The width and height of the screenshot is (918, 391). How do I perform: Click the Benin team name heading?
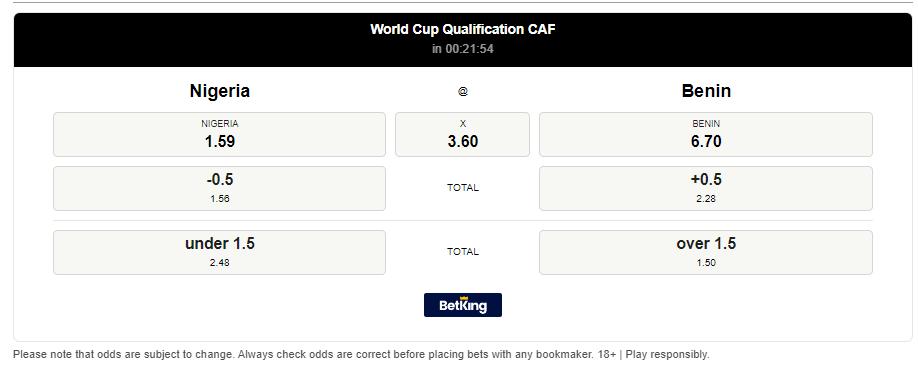point(706,91)
